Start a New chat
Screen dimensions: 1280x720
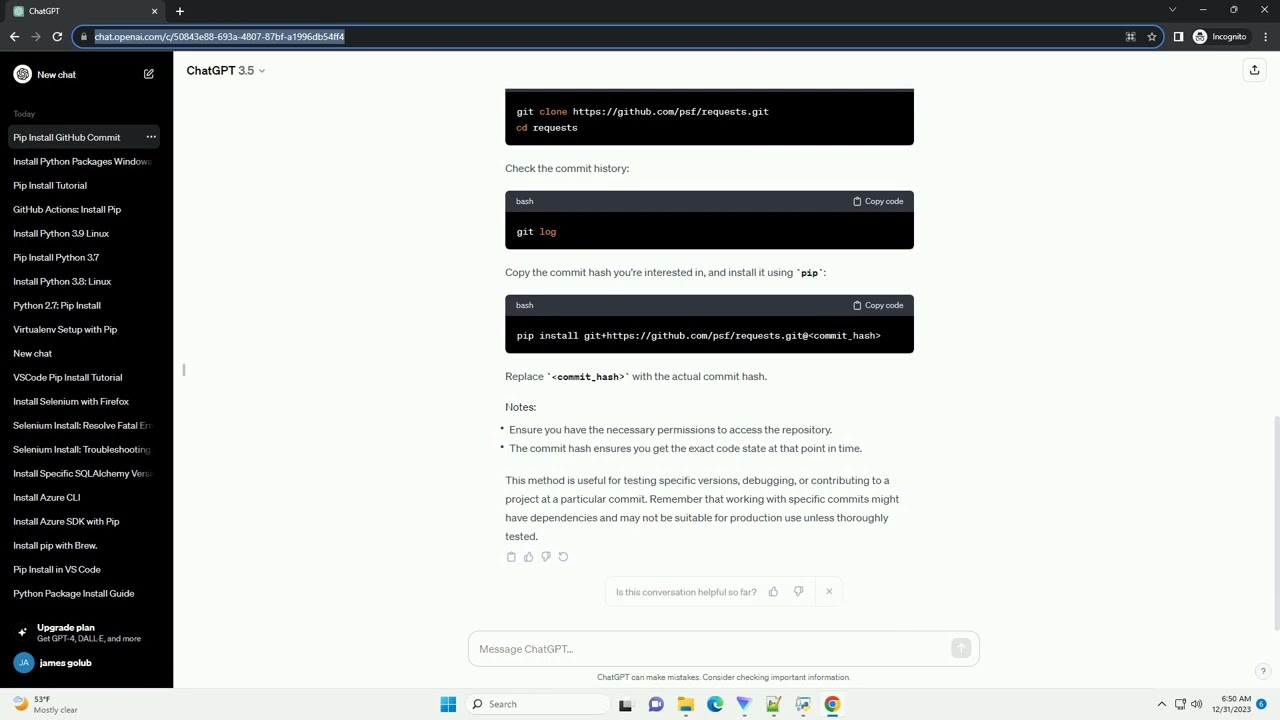[x=56, y=74]
